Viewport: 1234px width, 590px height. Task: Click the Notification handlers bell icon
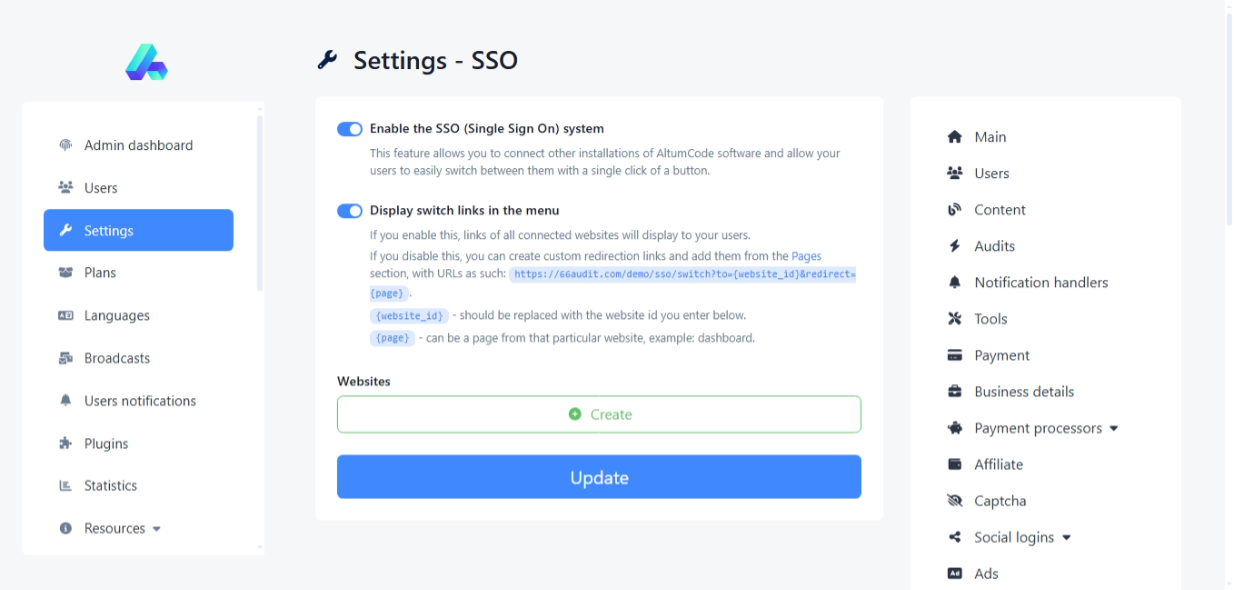pyautogui.click(x=954, y=283)
